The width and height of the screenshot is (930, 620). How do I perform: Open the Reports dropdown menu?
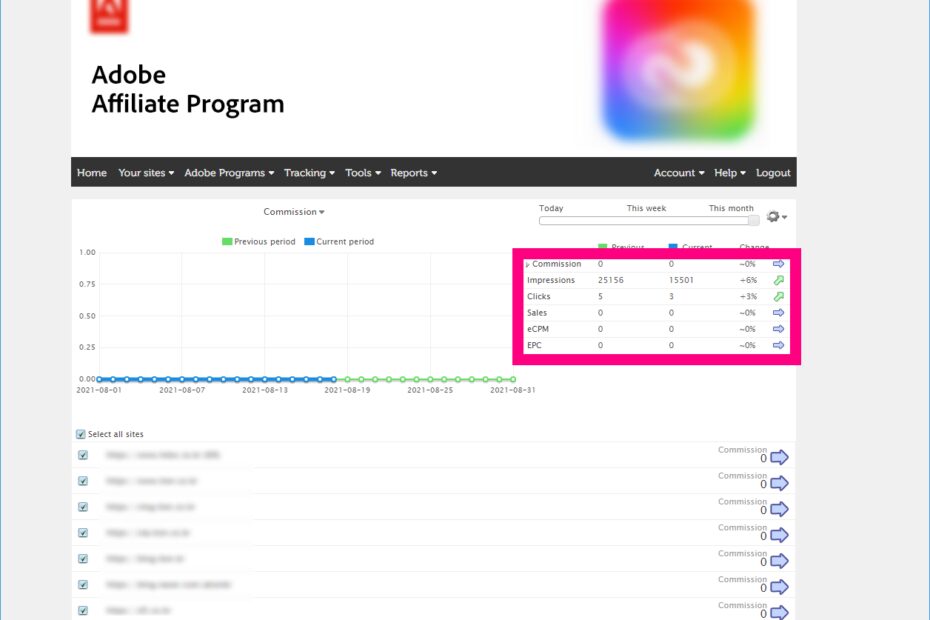tap(413, 173)
